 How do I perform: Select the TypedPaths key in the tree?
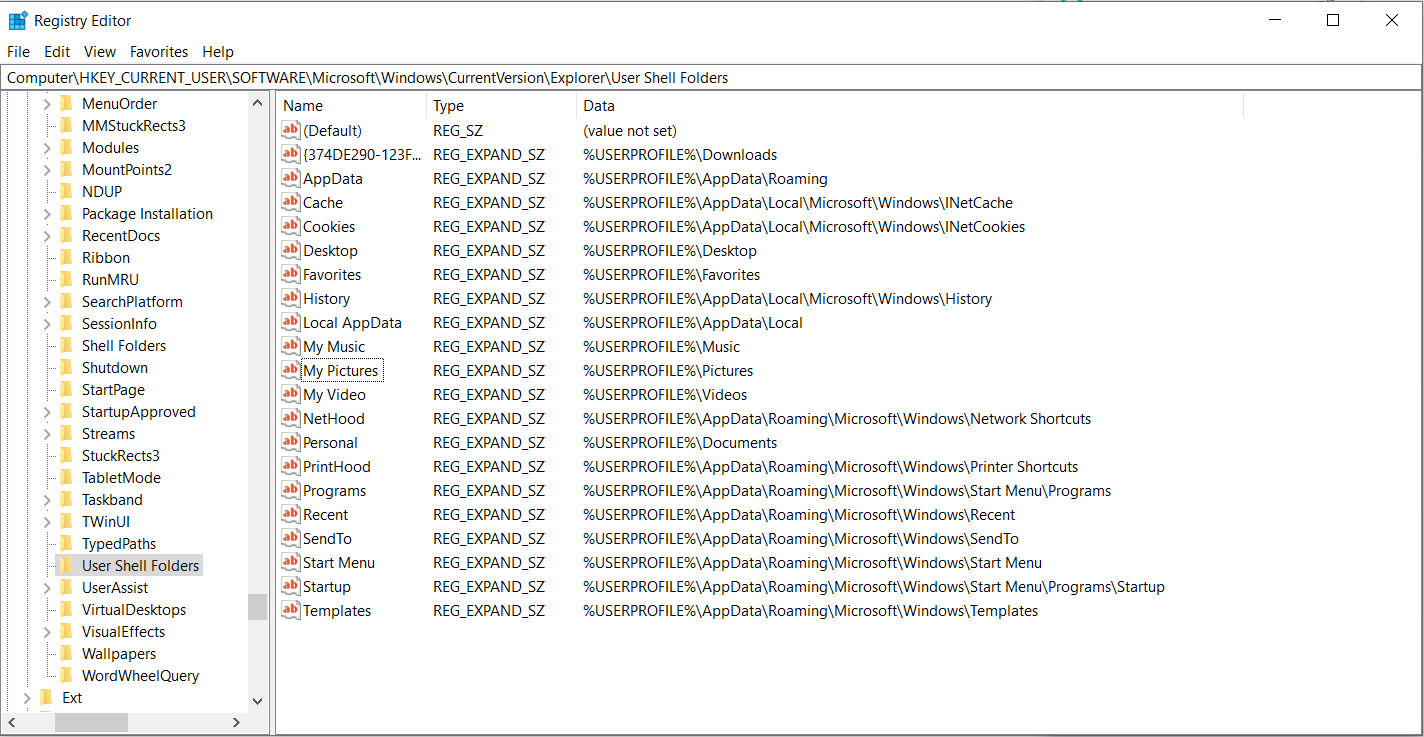click(x=119, y=543)
